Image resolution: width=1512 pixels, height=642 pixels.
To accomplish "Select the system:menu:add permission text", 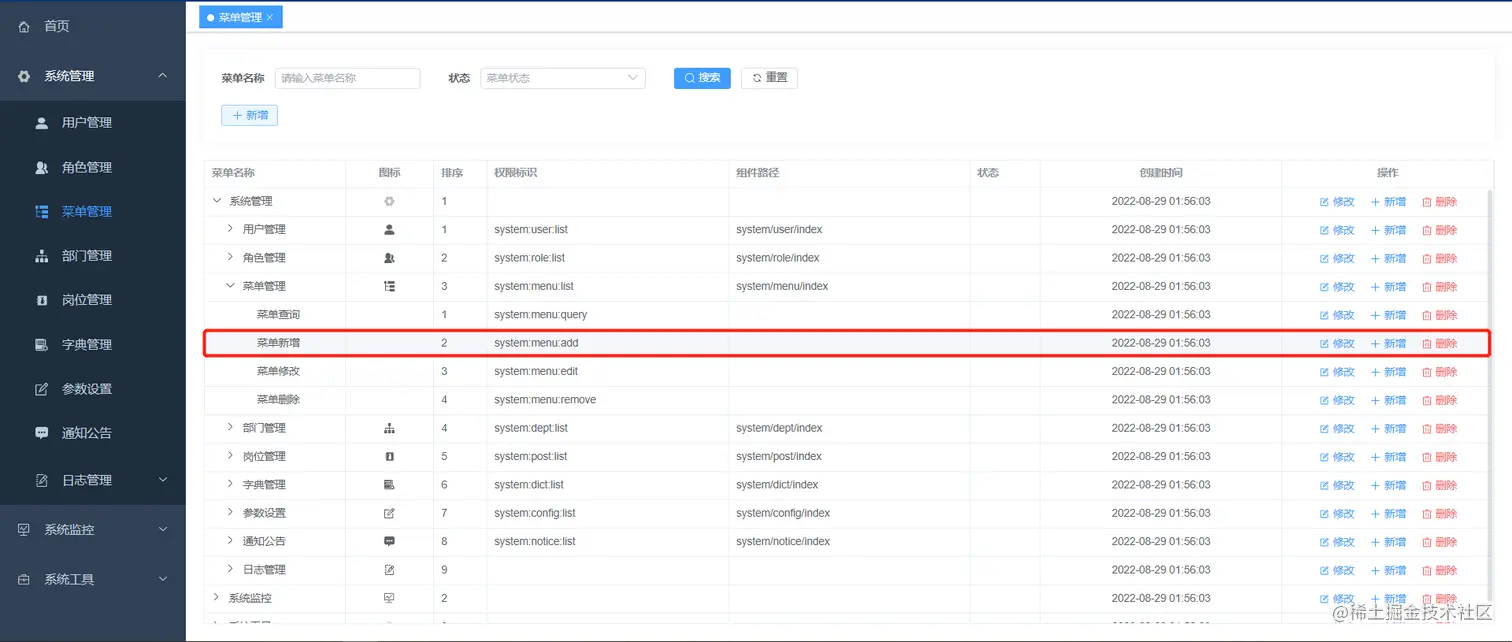I will [x=536, y=343].
